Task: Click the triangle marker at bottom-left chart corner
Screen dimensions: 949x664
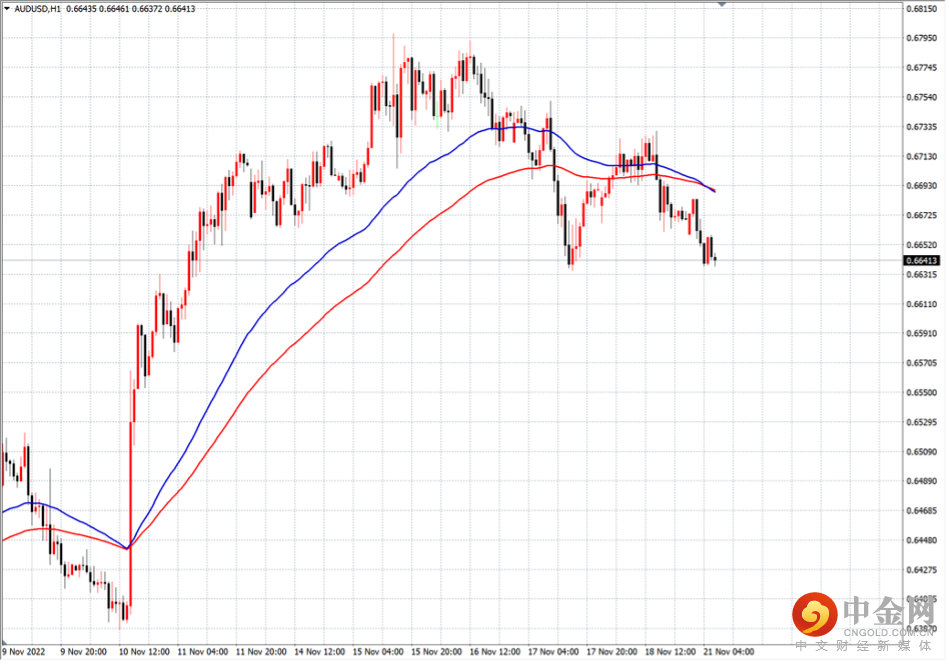Action: click(x=5, y=642)
